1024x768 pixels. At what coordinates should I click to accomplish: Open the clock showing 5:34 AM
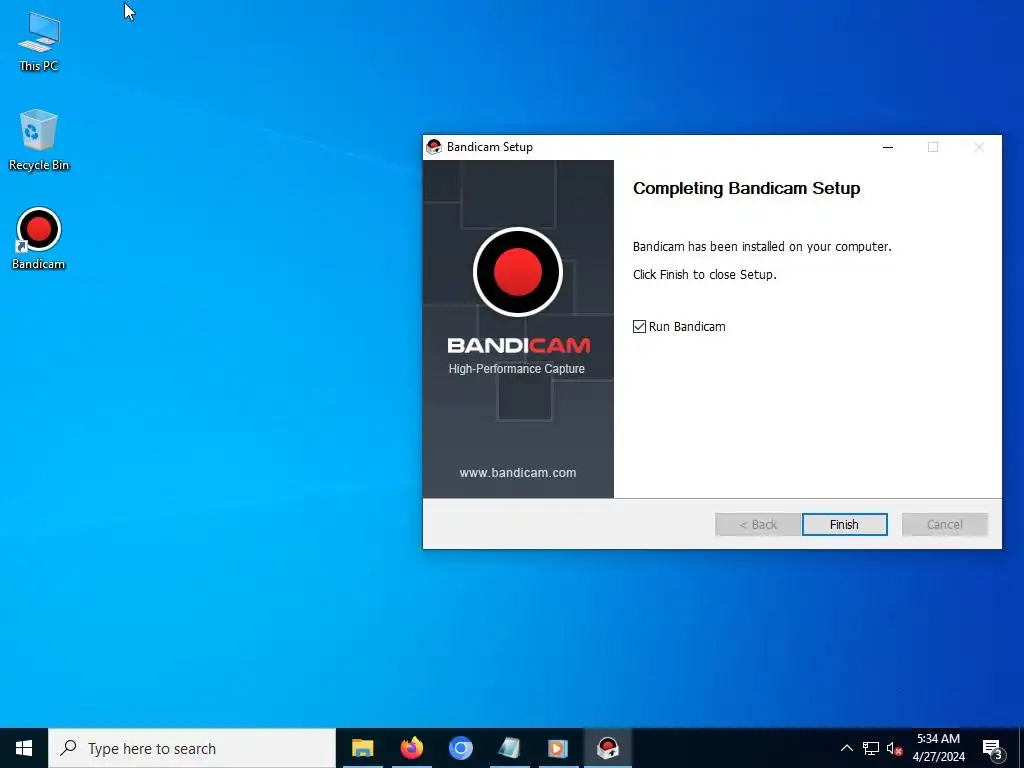938,748
